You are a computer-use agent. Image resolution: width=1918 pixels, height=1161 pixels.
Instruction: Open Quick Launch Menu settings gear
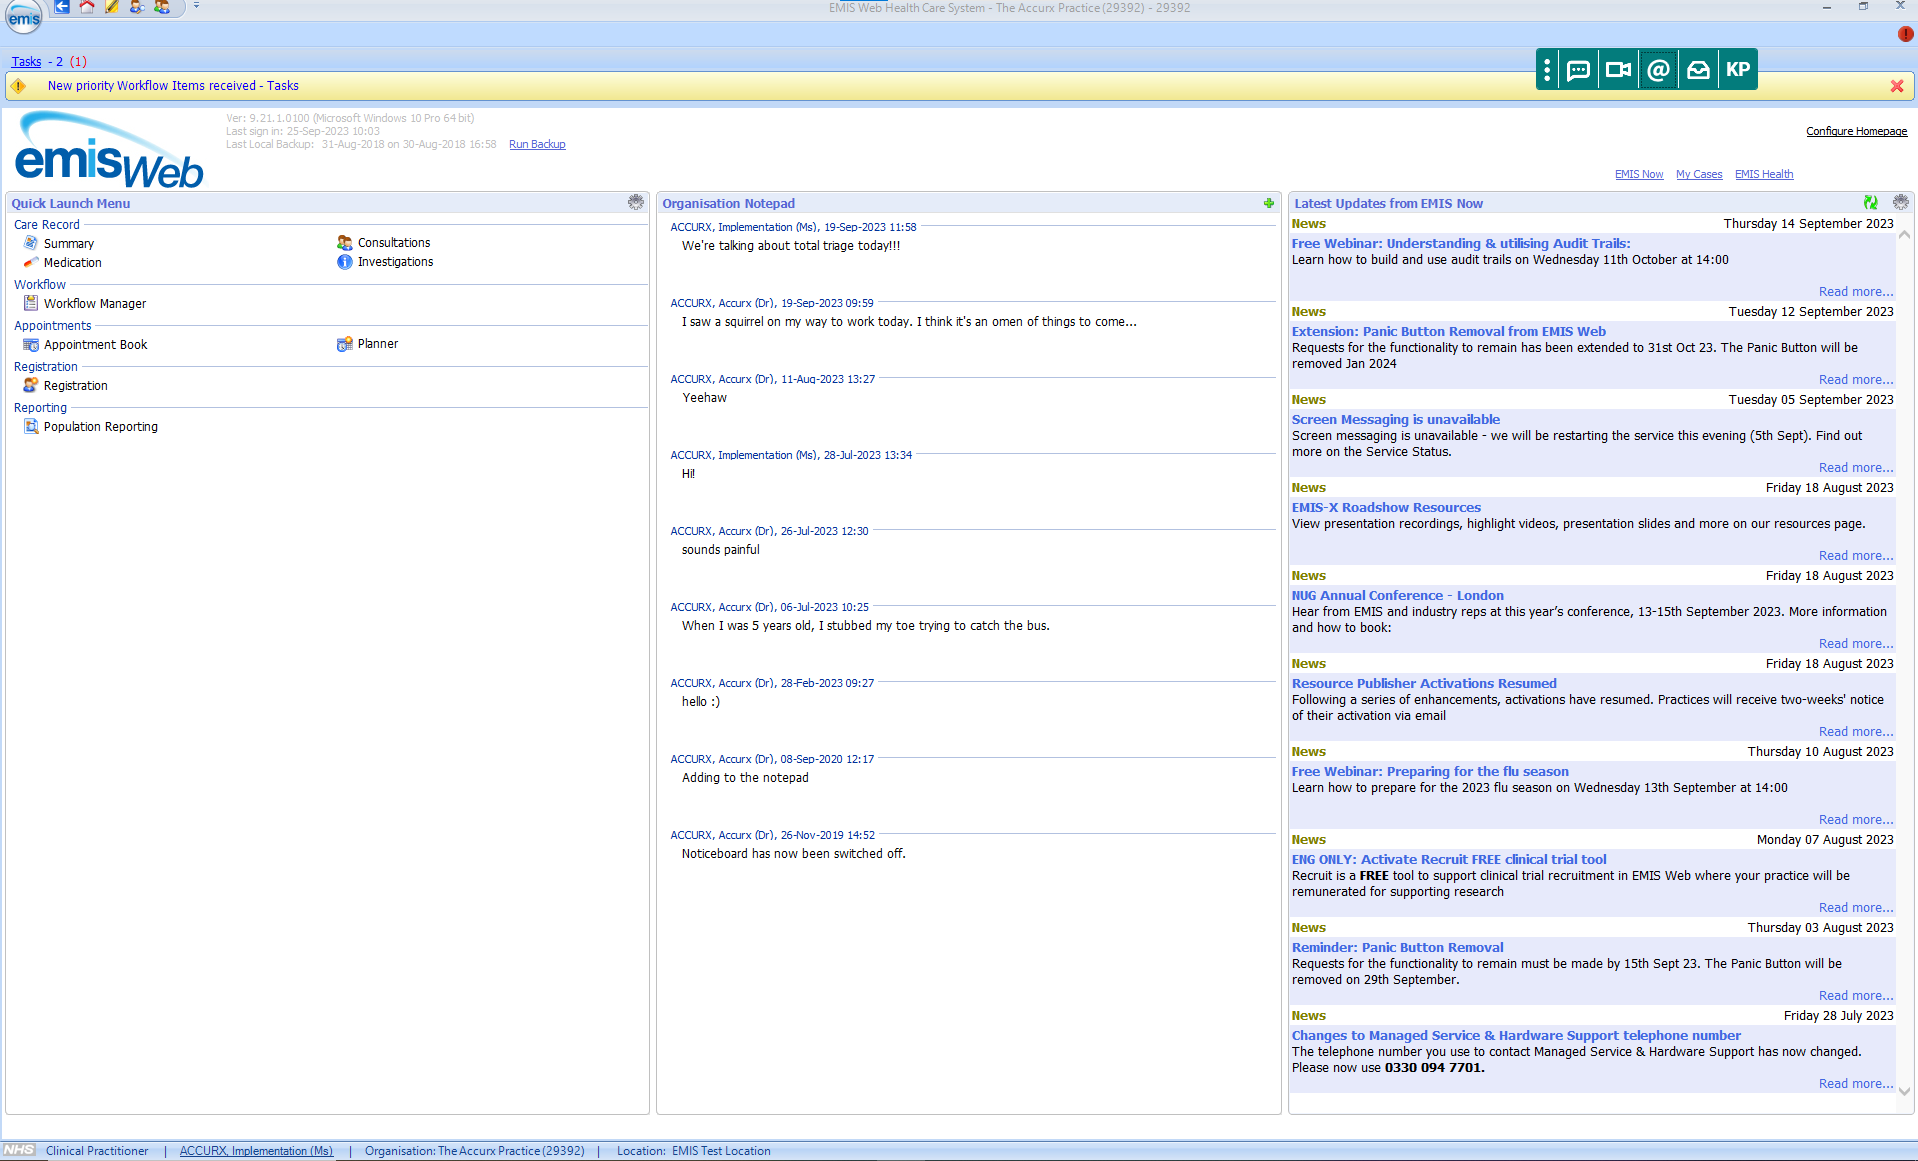[636, 203]
